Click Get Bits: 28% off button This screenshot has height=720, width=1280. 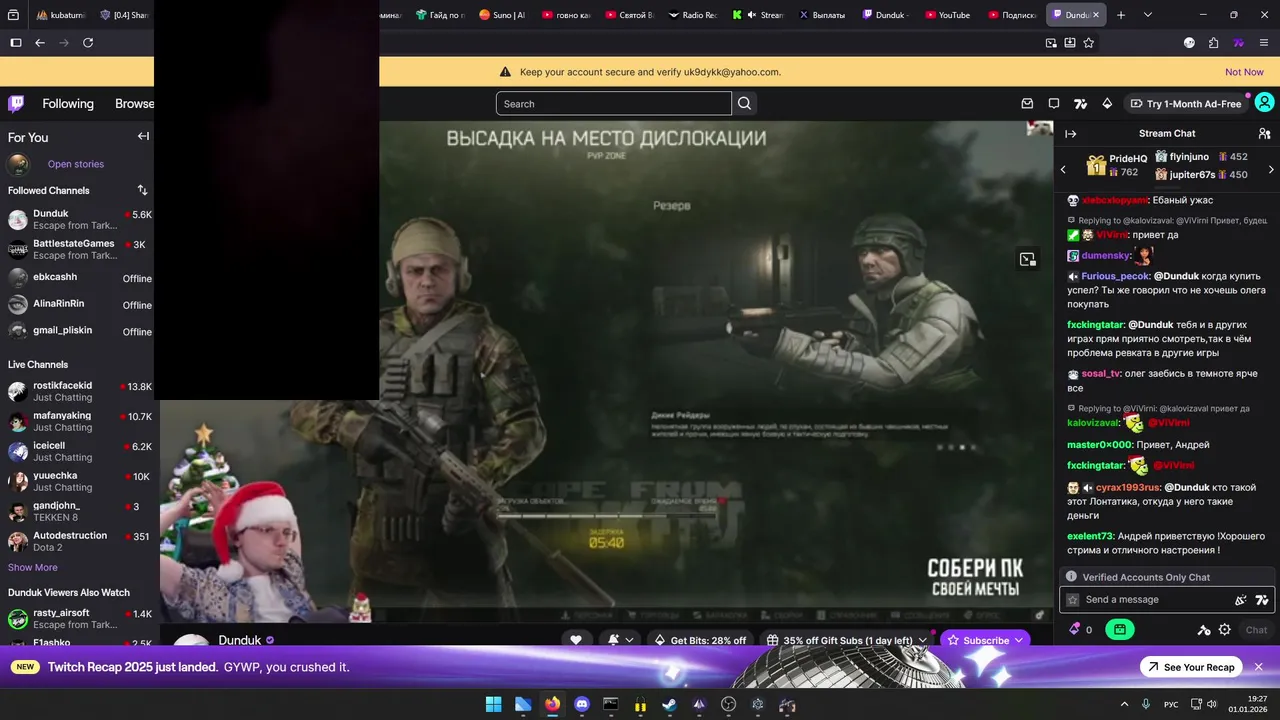tap(699, 640)
